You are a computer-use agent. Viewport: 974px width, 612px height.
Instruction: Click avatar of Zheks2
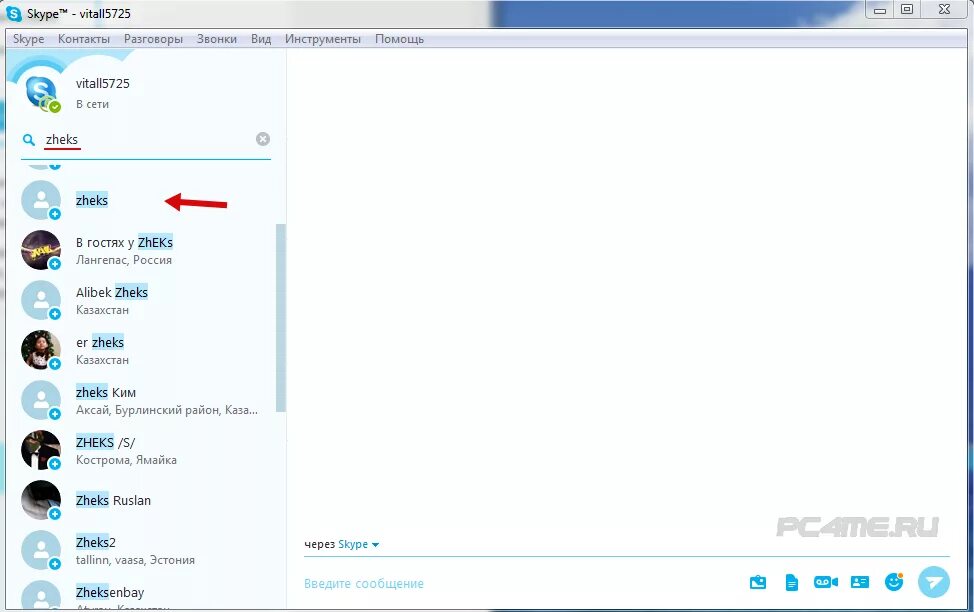41,550
